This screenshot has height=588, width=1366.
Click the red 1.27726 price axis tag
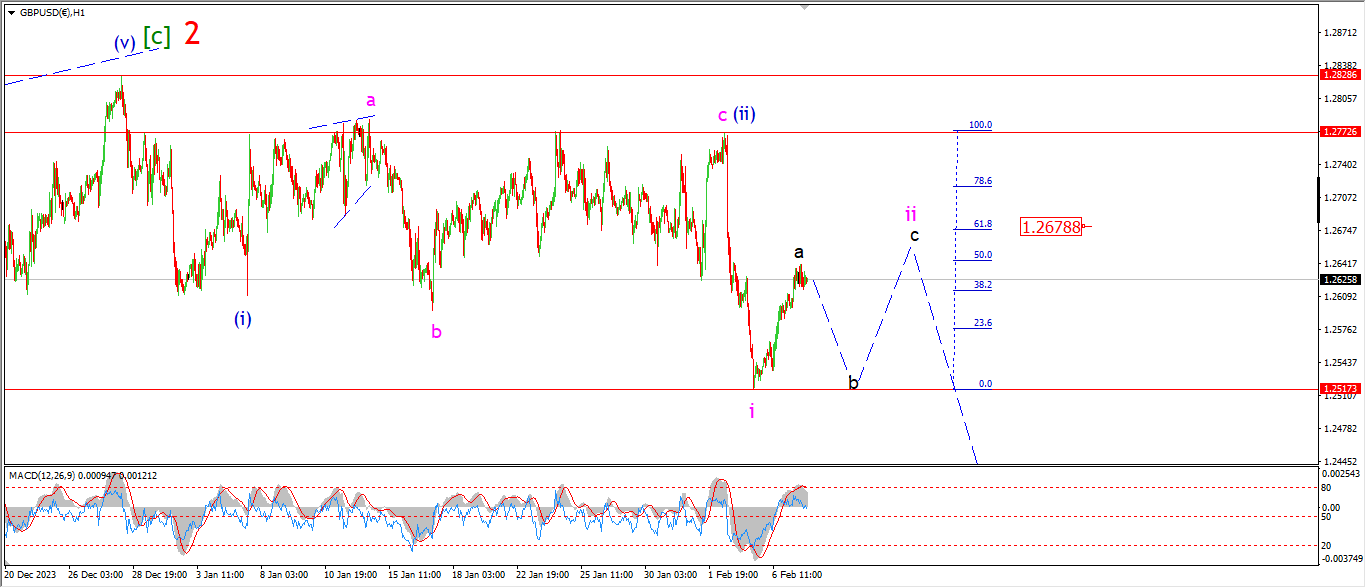coord(1338,132)
